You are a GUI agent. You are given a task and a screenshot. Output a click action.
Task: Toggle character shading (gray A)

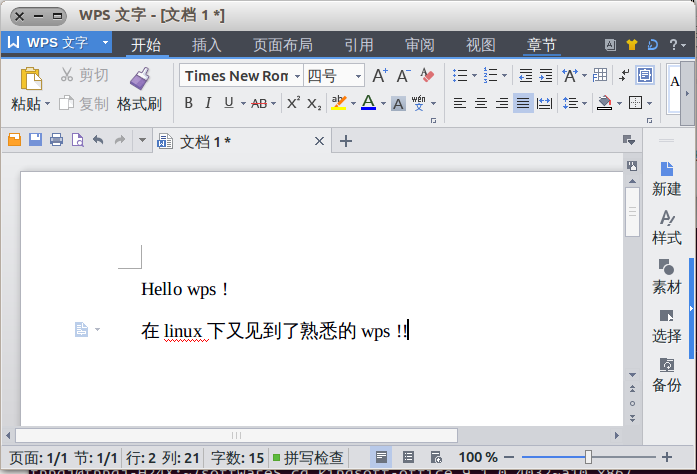click(398, 104)
